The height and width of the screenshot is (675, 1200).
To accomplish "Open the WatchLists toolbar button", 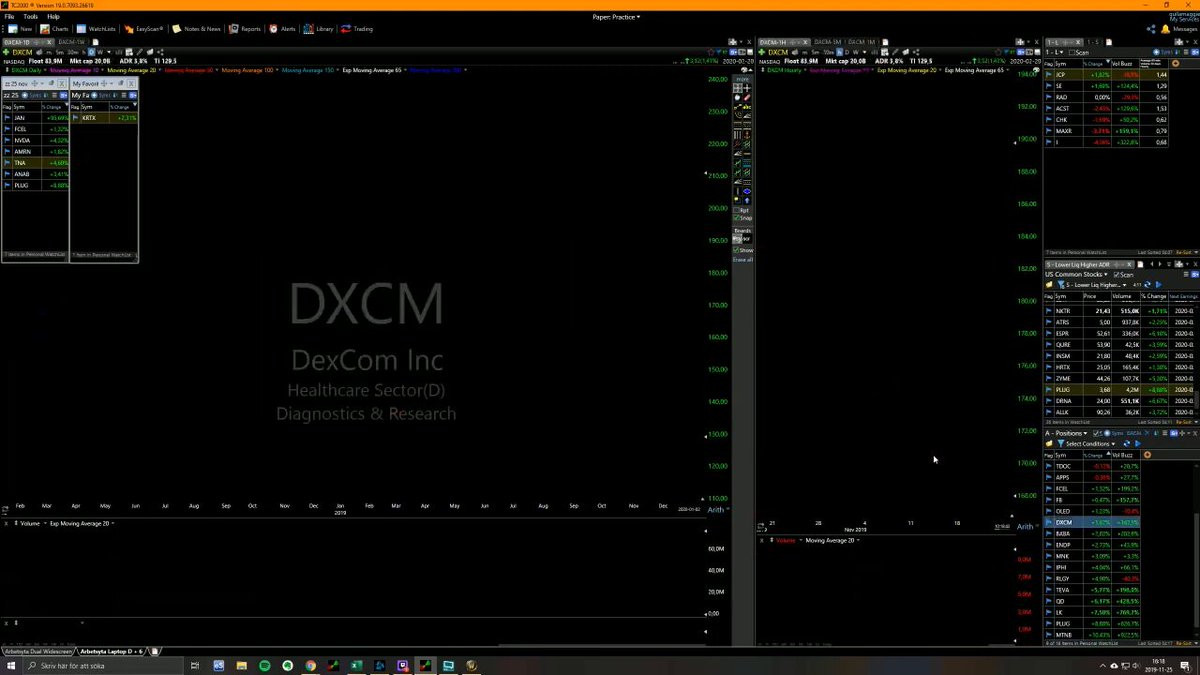I will (x=96, y=29).
